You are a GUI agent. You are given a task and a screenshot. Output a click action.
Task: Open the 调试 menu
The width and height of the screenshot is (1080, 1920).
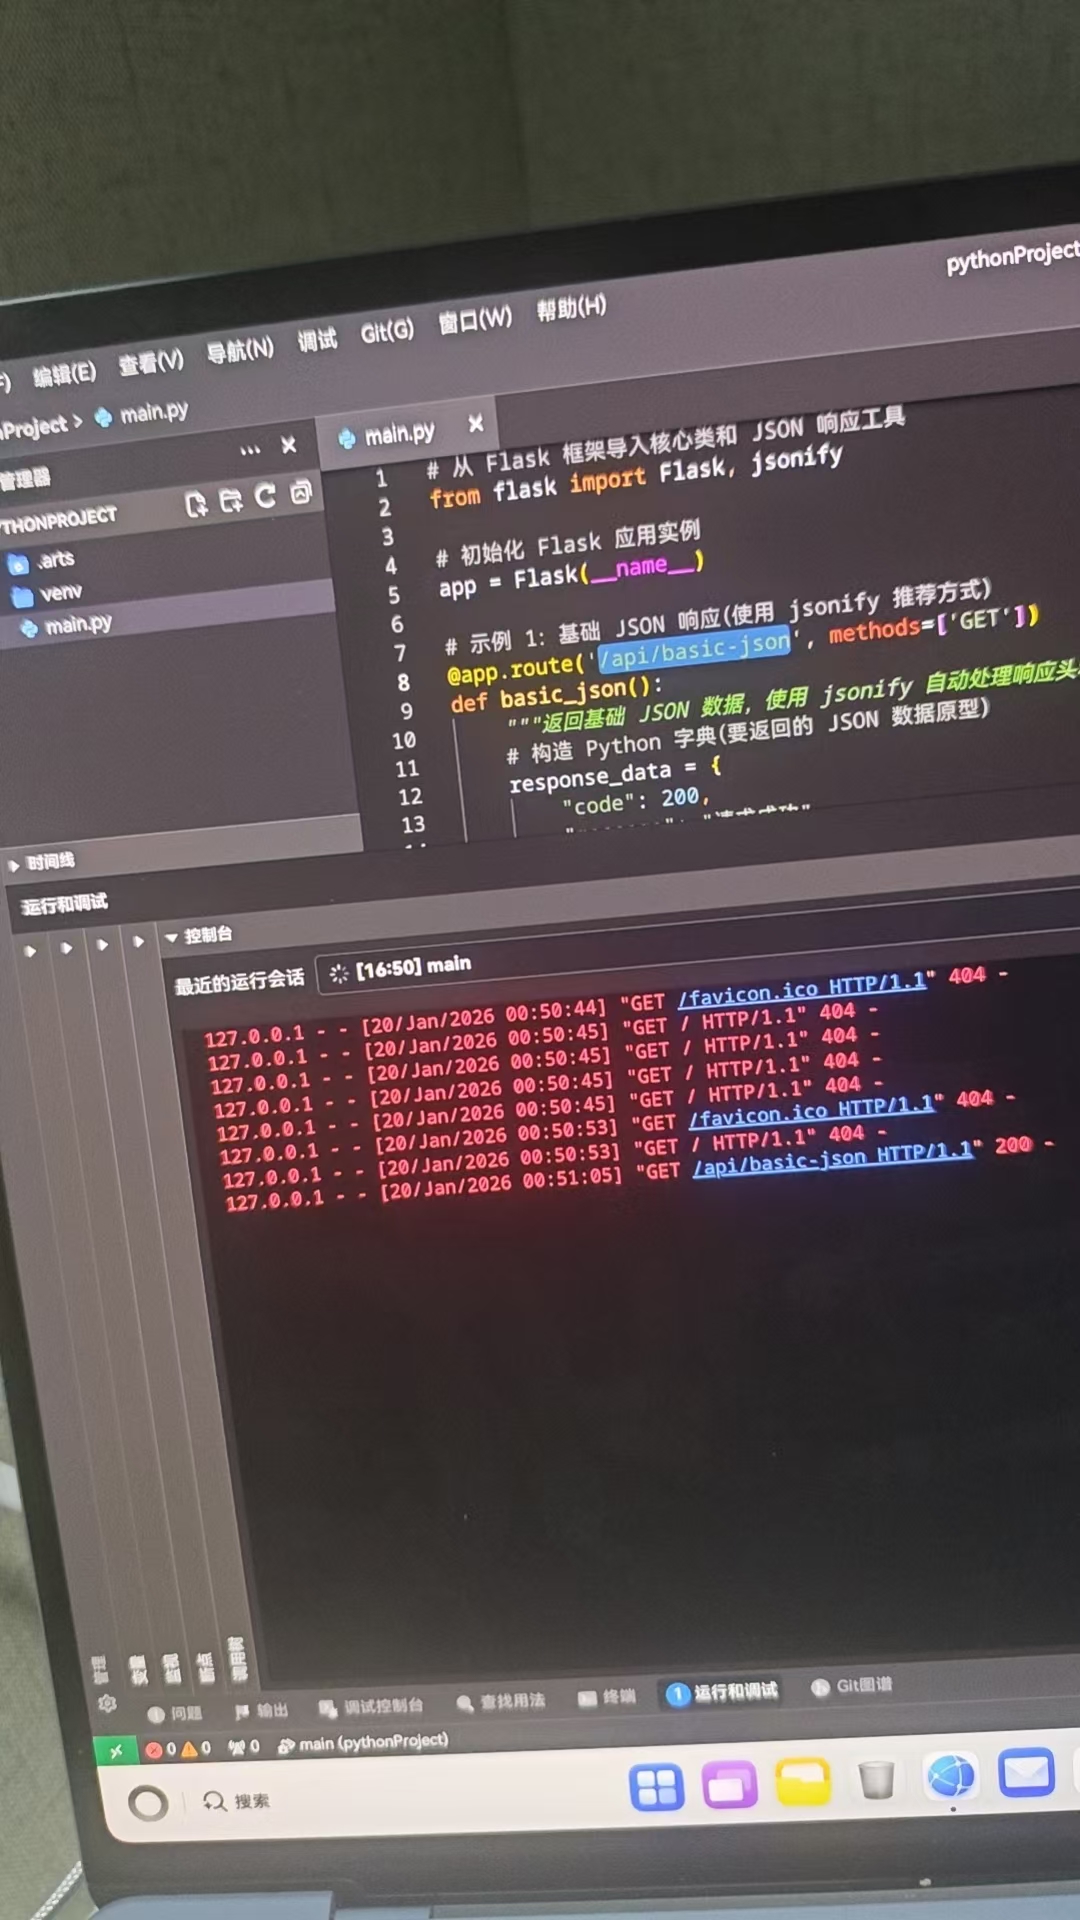coord(317,340)
